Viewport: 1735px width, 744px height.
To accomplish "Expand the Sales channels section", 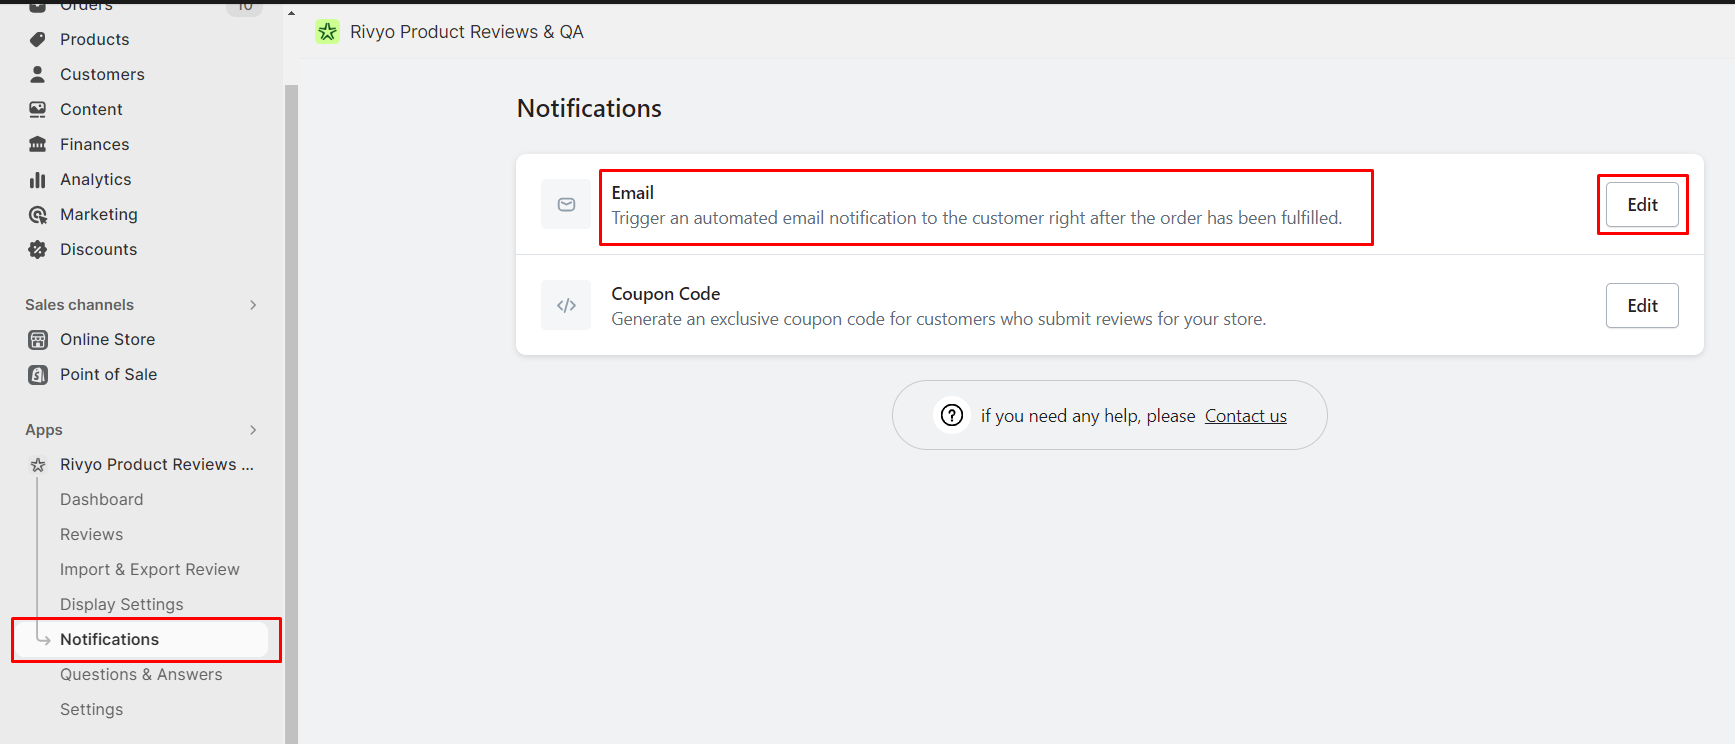I will click(x=253, y=304).
